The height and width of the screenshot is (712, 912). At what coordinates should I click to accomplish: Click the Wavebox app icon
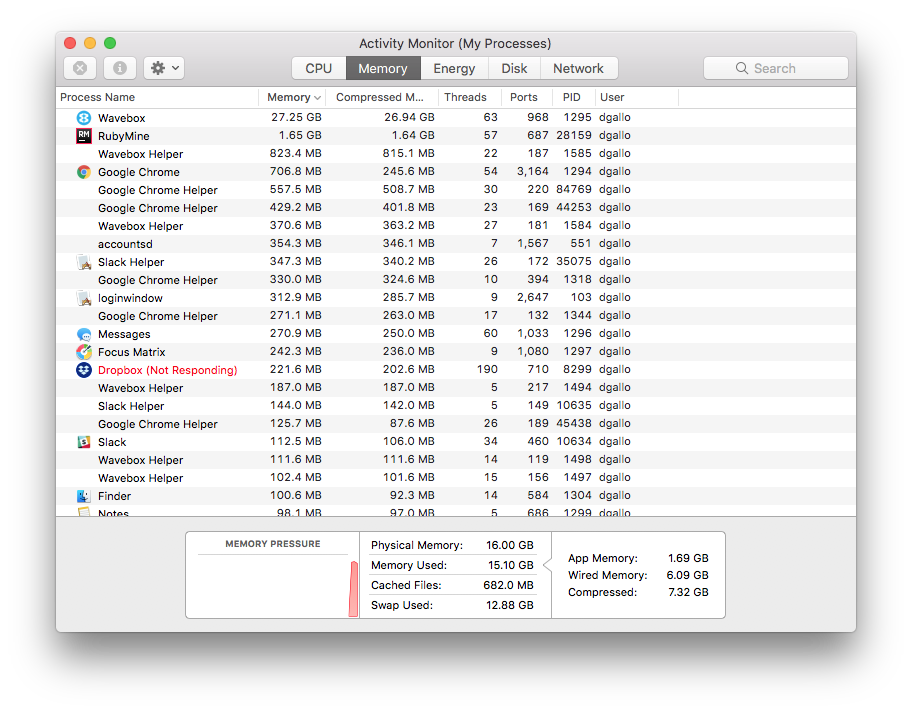84,118
